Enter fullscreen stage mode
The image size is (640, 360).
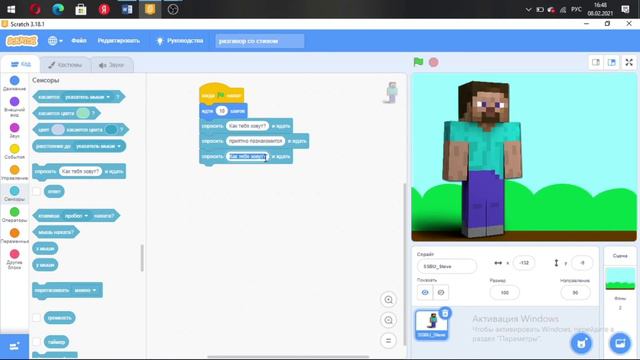pos(629,62)
